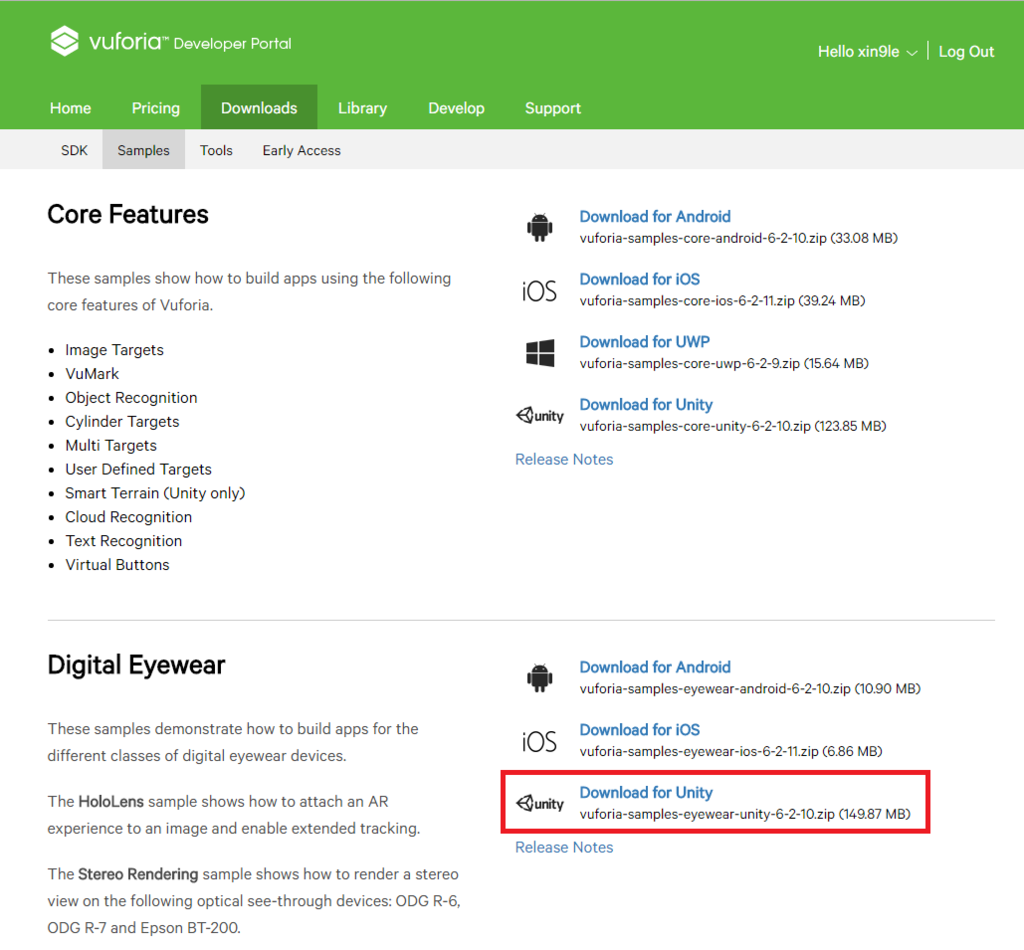Click the Cylinder Targets list item
Image resolution: width=1024 pixels, height=950 pixels.
click(122, 422)
